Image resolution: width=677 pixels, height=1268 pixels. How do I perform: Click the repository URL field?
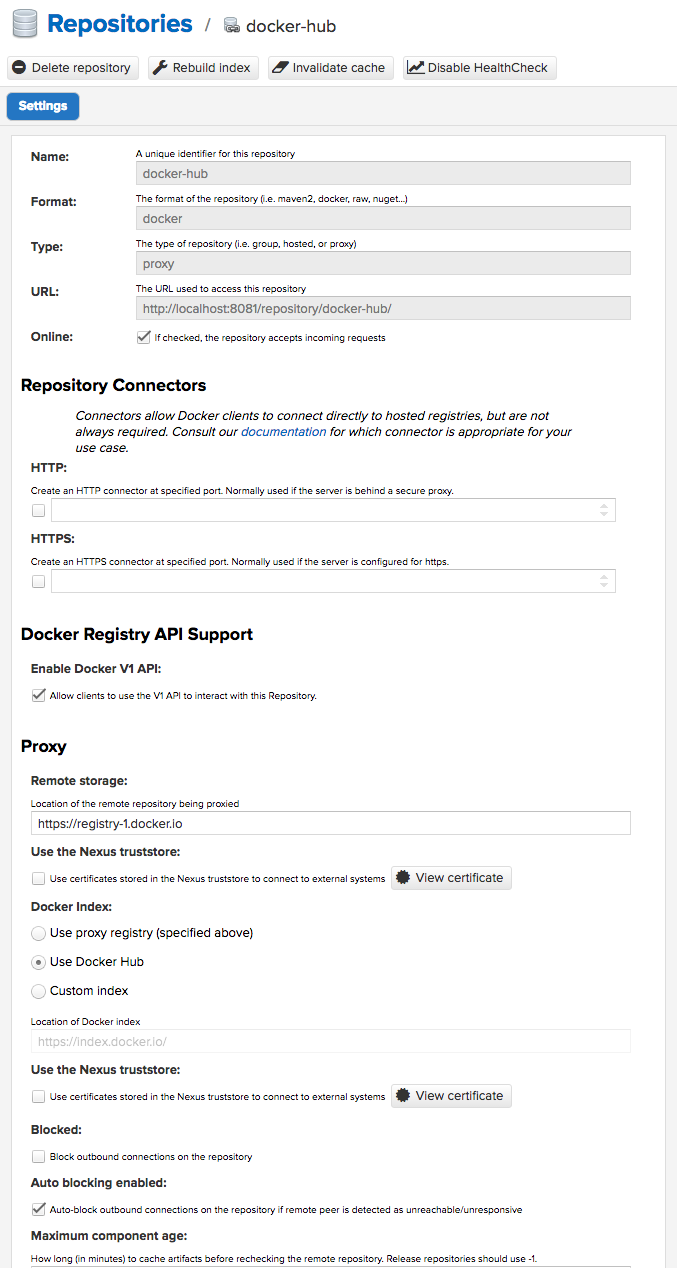click(x=383, y=308)
